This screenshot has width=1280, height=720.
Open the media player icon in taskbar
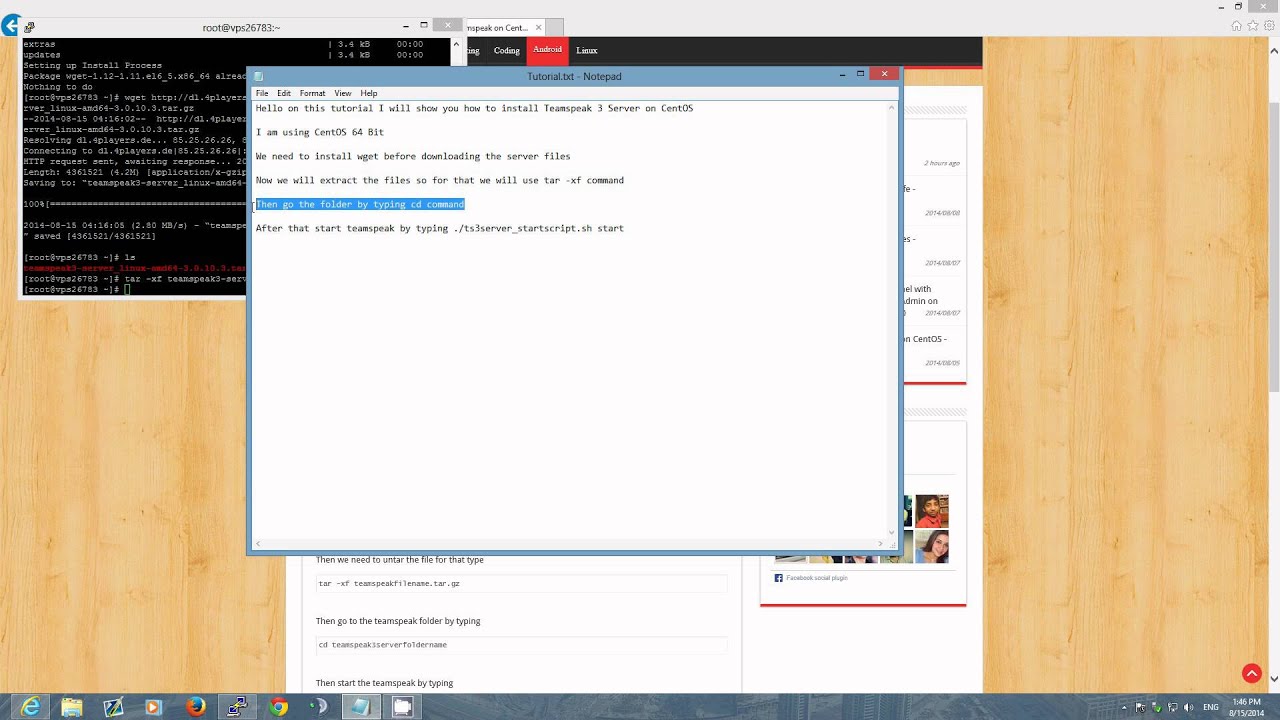tap(154, 707)
